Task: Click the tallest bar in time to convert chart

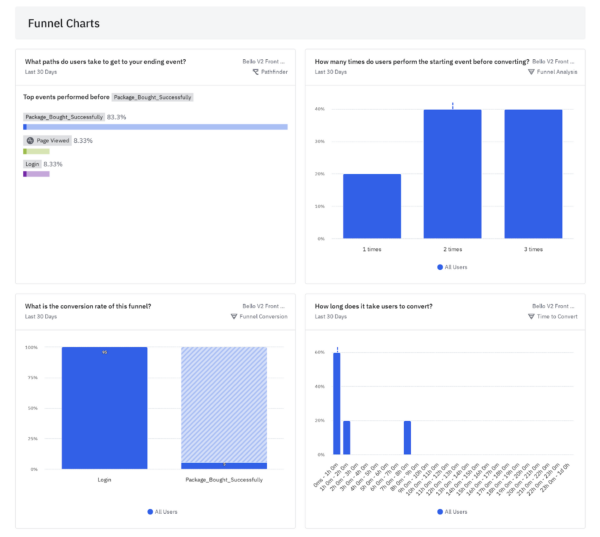Action: [x=337, y=404]
